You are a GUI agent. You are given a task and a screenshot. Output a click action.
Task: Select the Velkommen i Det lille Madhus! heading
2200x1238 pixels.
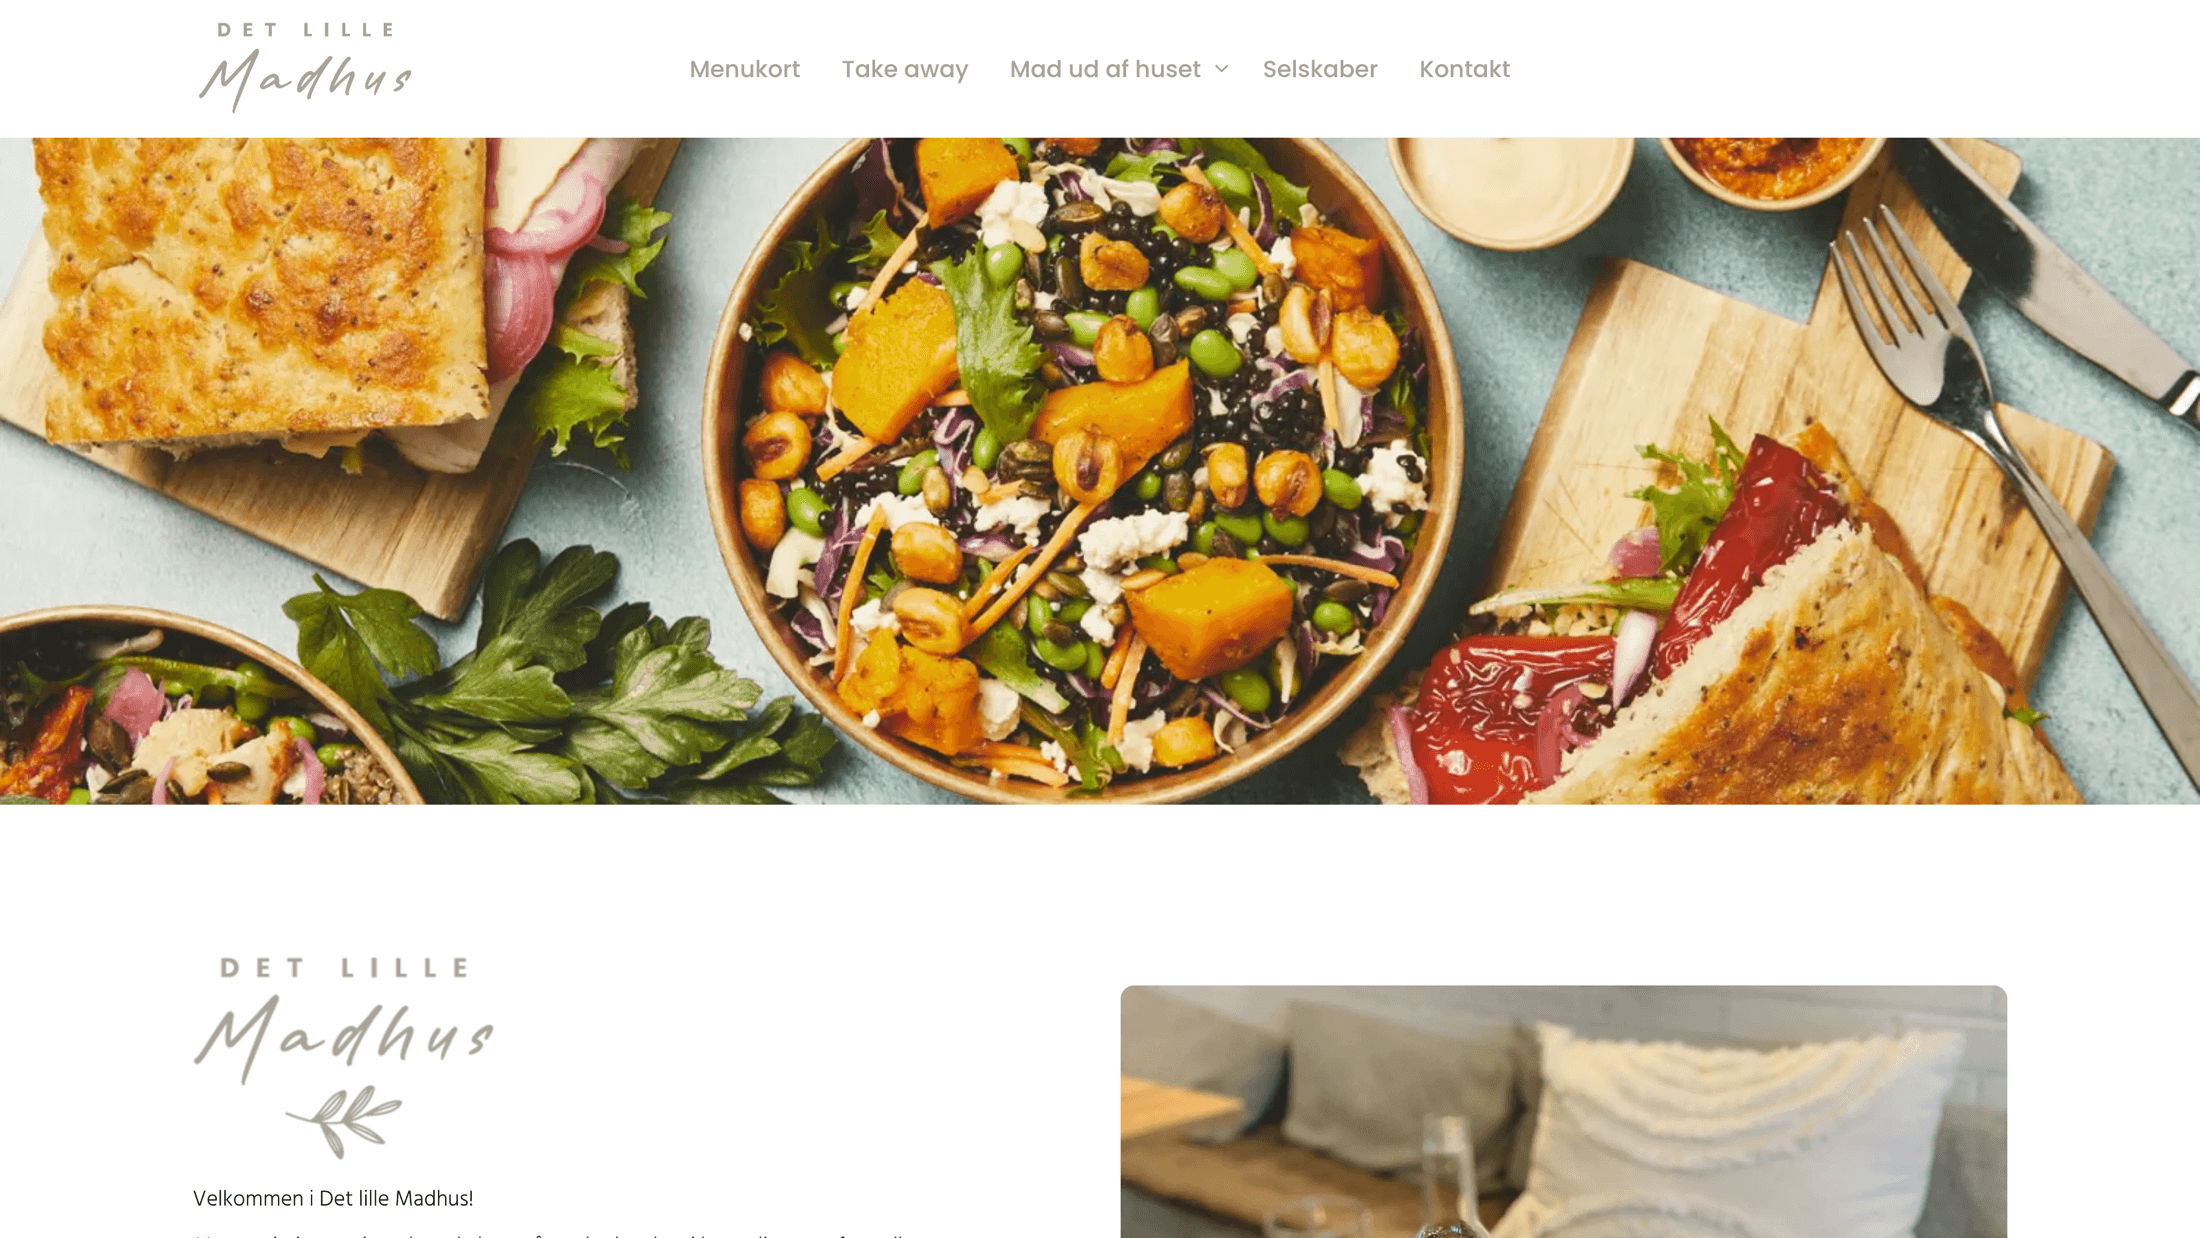tap(333, 1198)
